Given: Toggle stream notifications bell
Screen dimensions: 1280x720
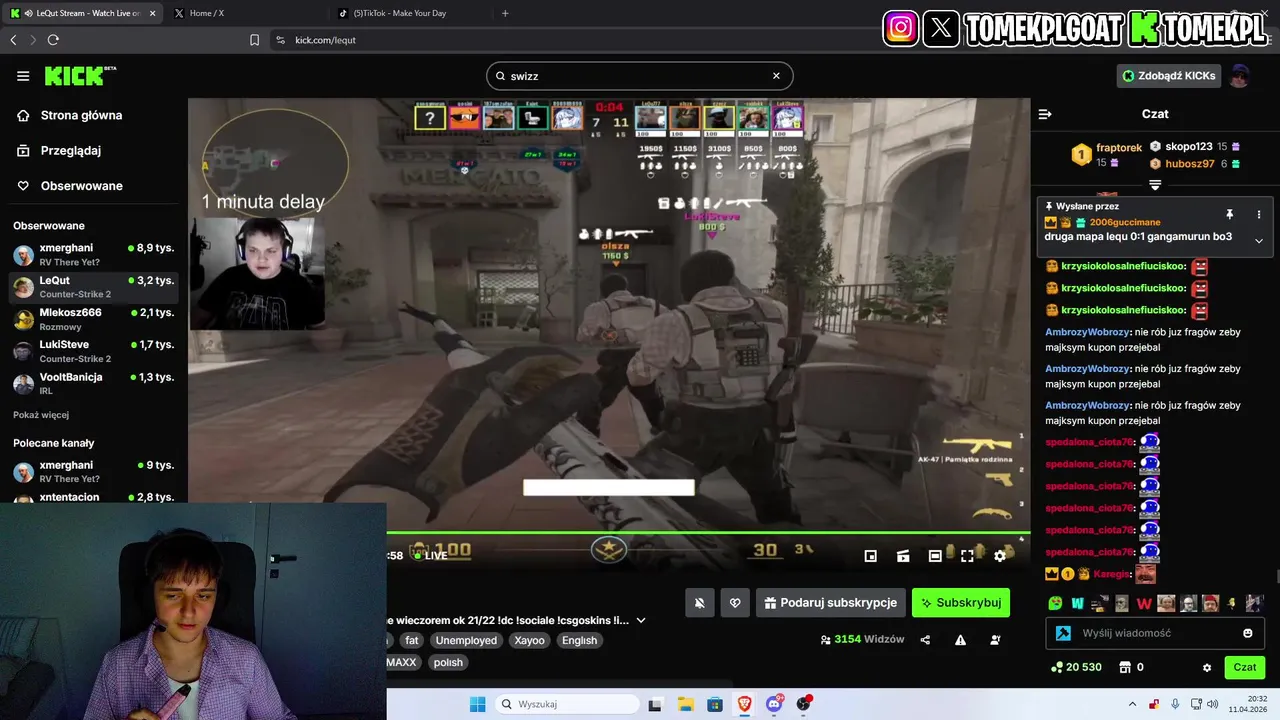Looking at the screenshot, I should [699, 603].
